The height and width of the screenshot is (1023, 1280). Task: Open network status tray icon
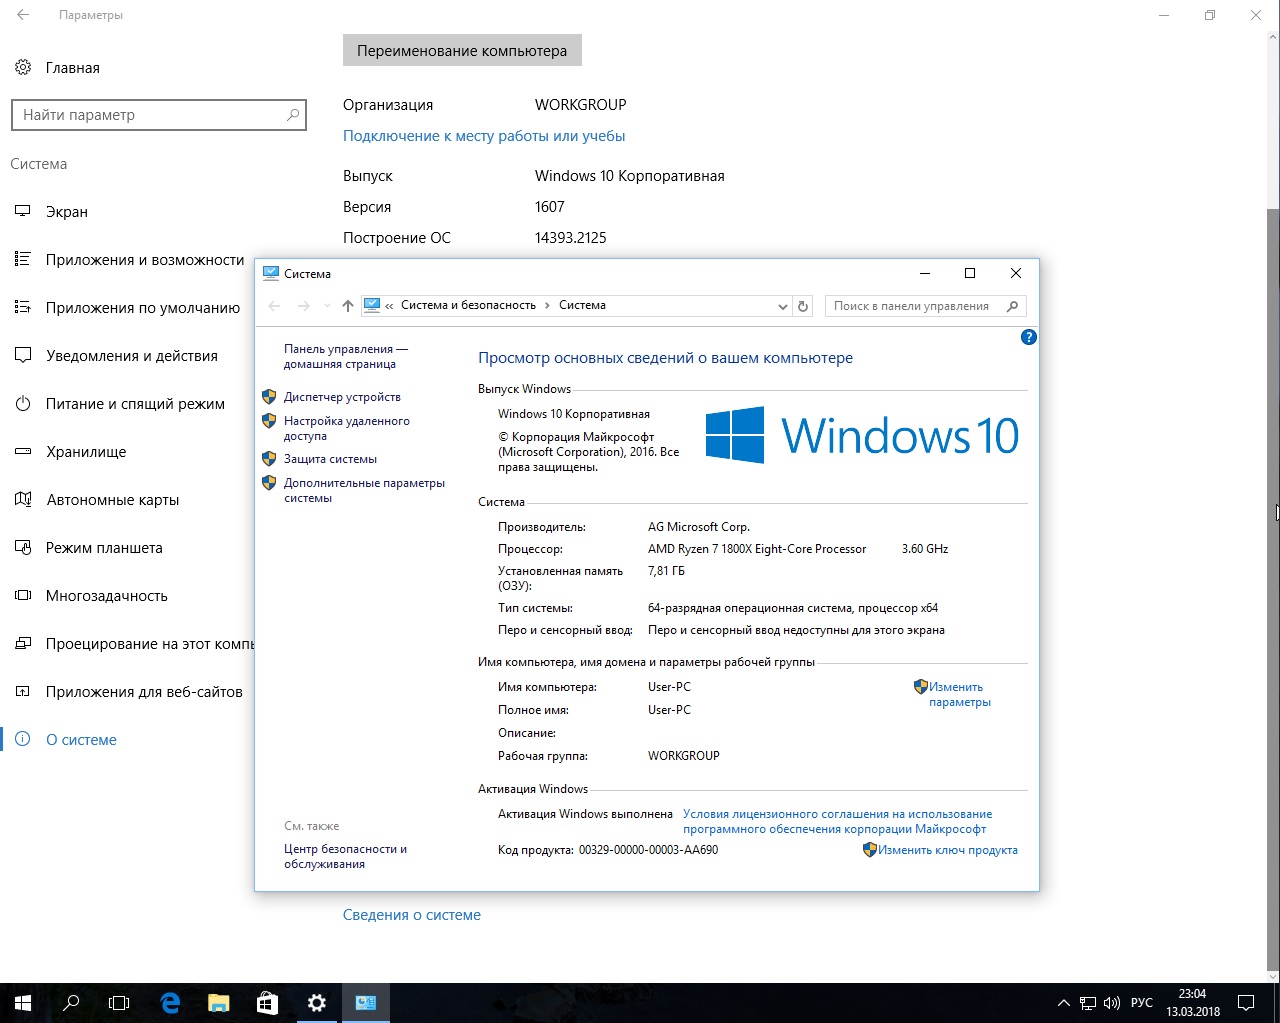pyautogui.click(x=1088, y=1003)
